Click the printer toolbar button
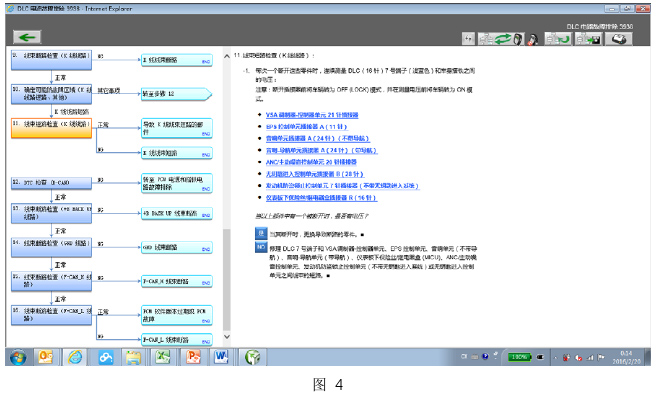 (619, 39)
